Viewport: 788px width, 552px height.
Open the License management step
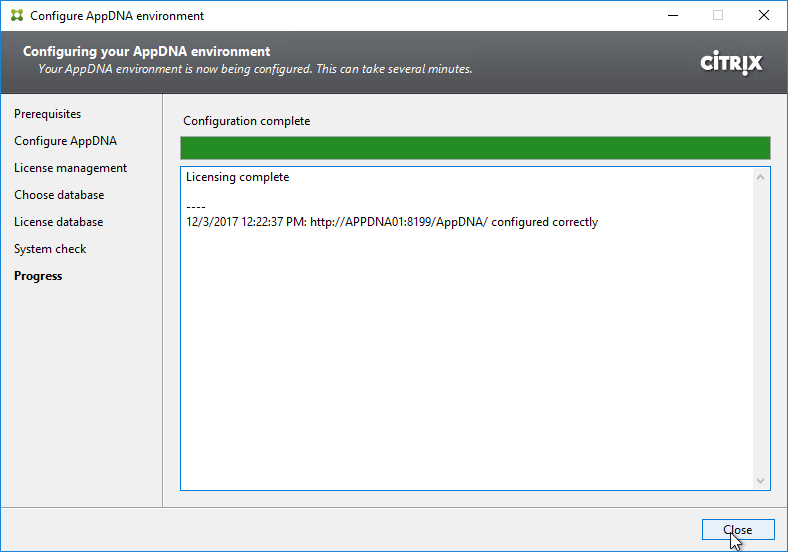click(70, 168)
